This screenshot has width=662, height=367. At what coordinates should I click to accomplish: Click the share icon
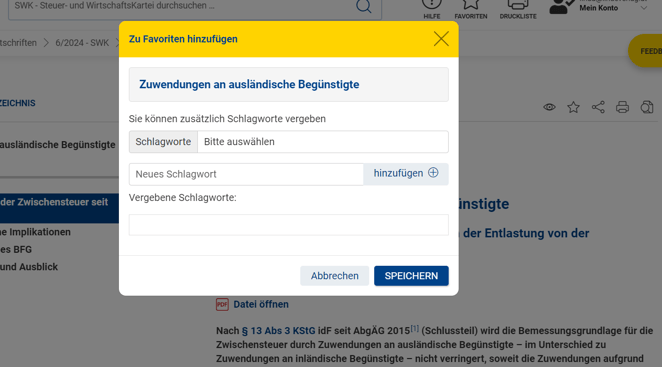point(598,107)
